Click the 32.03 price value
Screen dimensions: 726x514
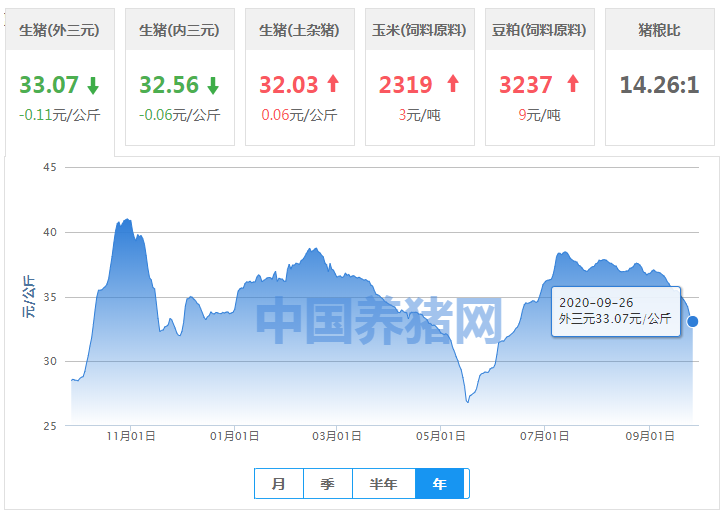(x=289, y=85)
